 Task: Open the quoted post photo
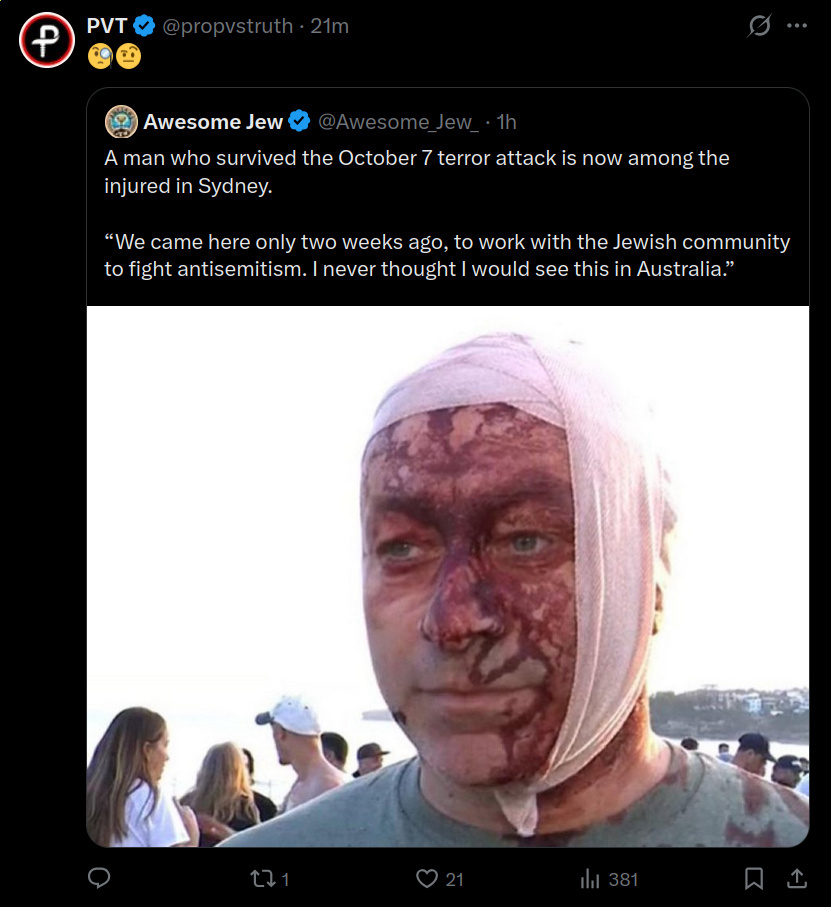pos(447,576)
